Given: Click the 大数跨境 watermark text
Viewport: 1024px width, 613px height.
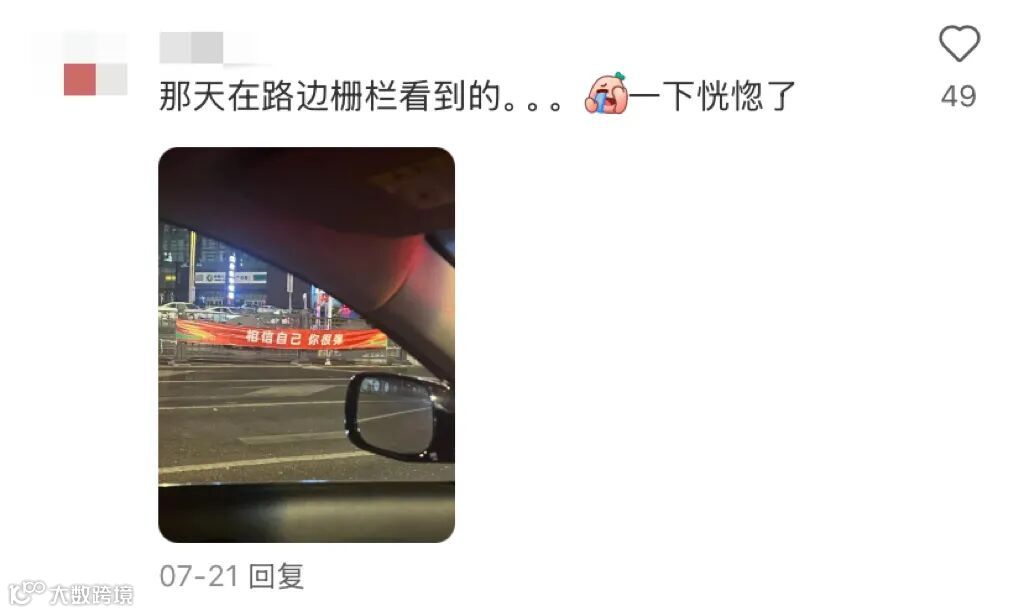Looking at the screenshot, I should click(x=91, y=594).
